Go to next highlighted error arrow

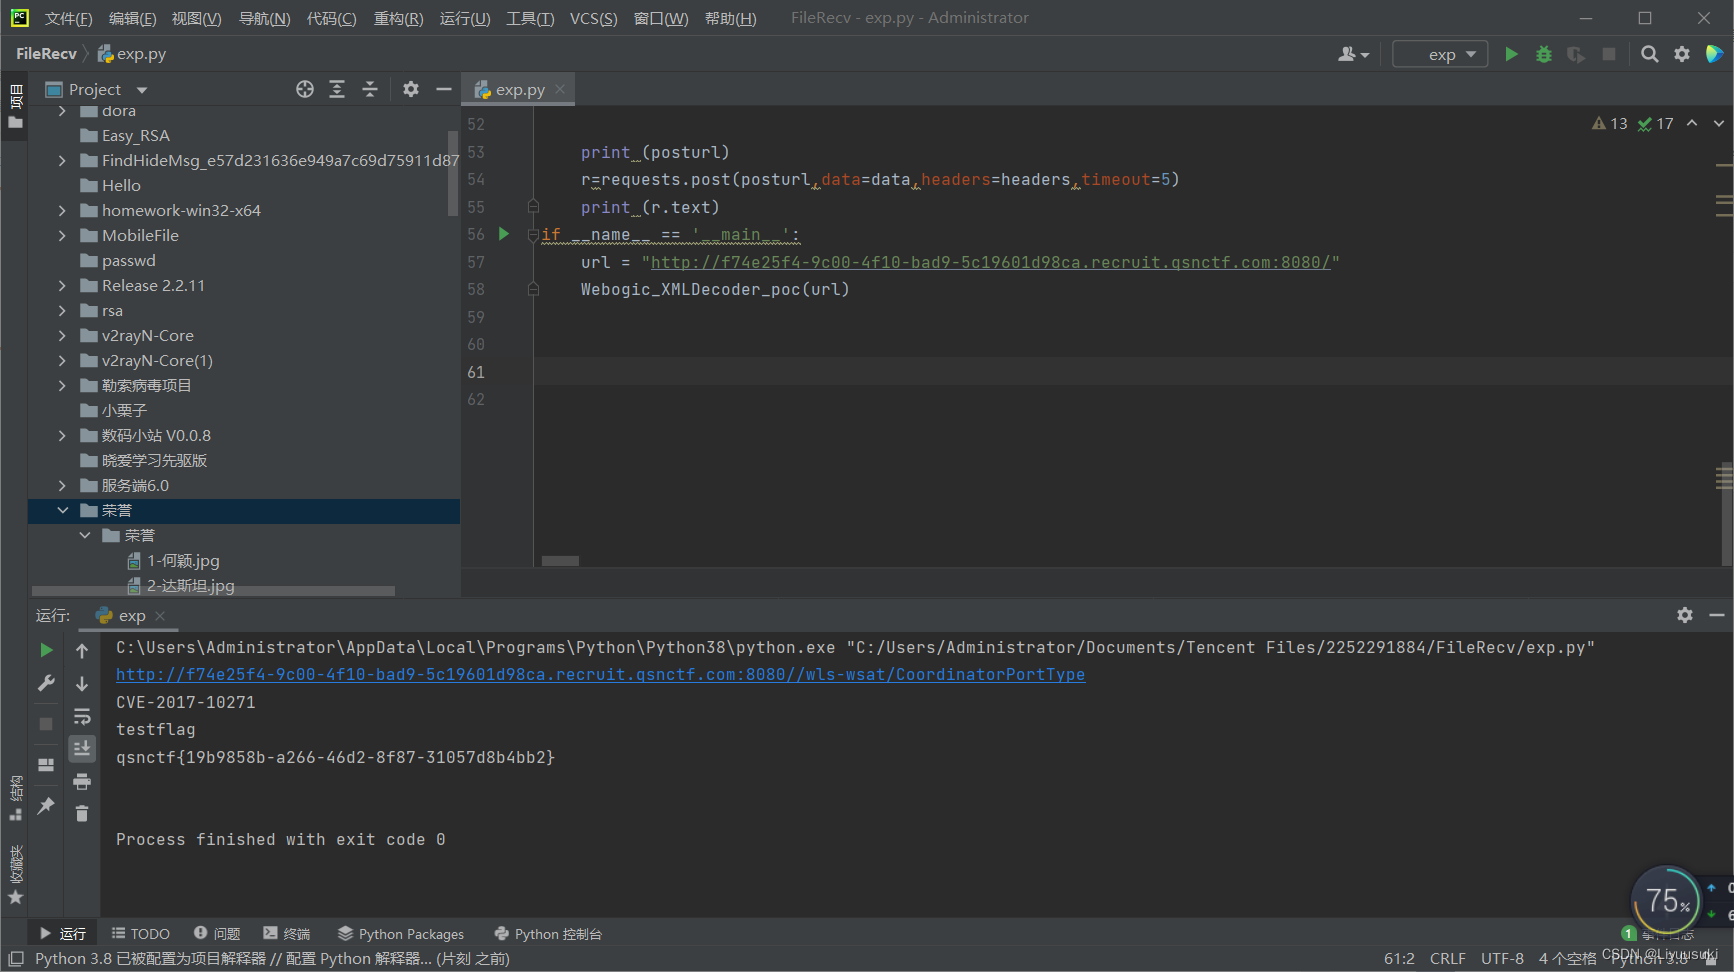(x=1718, y=123)
